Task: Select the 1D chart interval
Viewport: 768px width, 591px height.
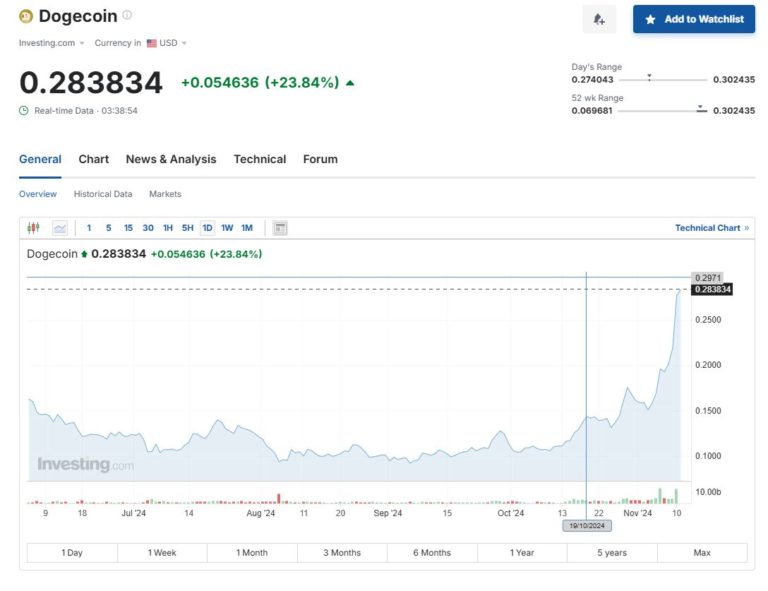Action: (207, 228)
